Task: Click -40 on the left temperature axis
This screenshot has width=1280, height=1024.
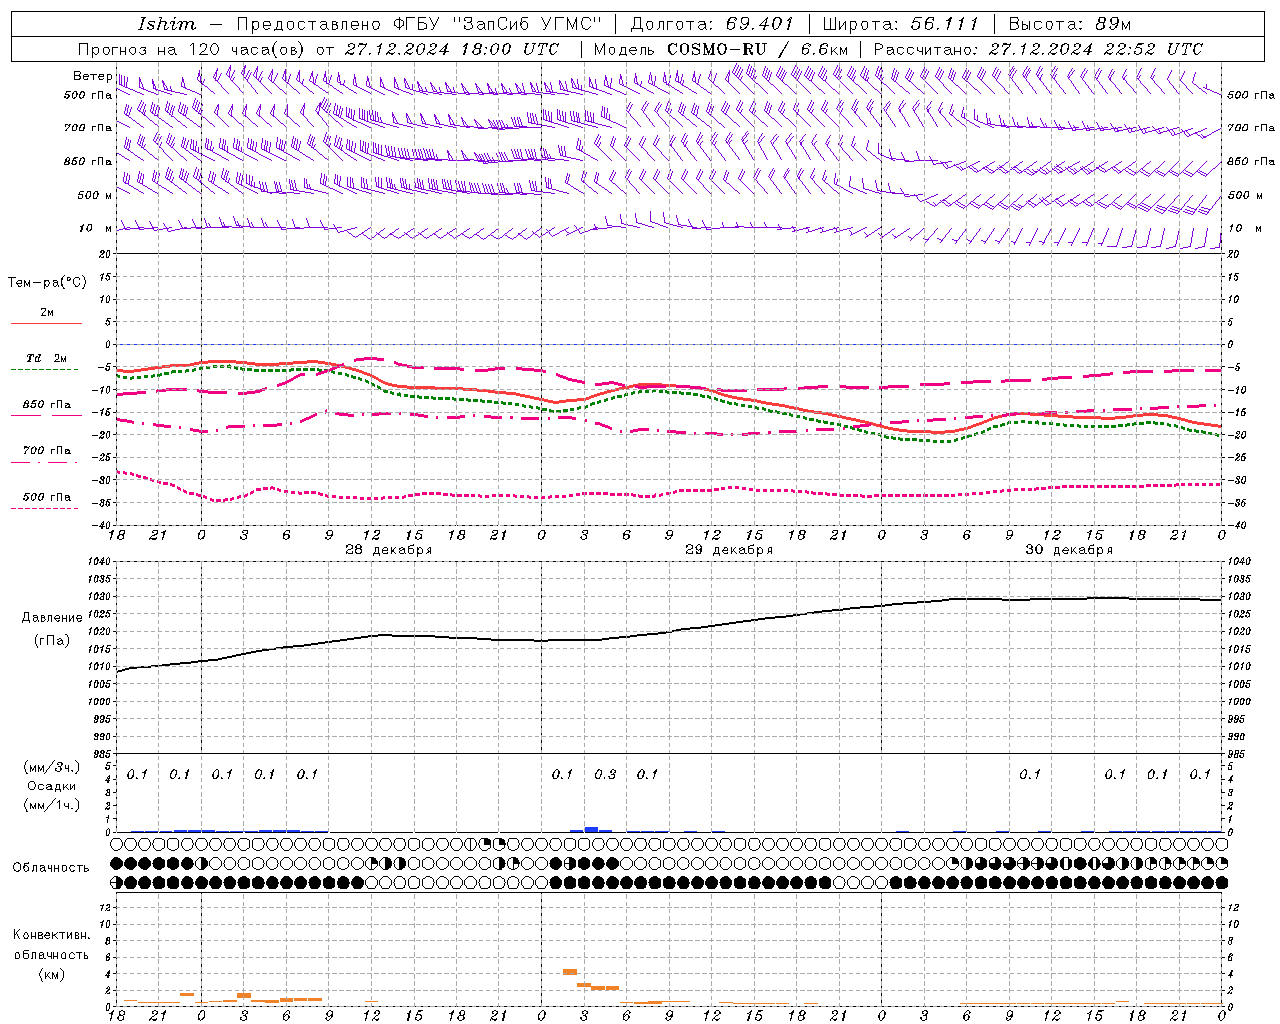Action: coord(101,526)
